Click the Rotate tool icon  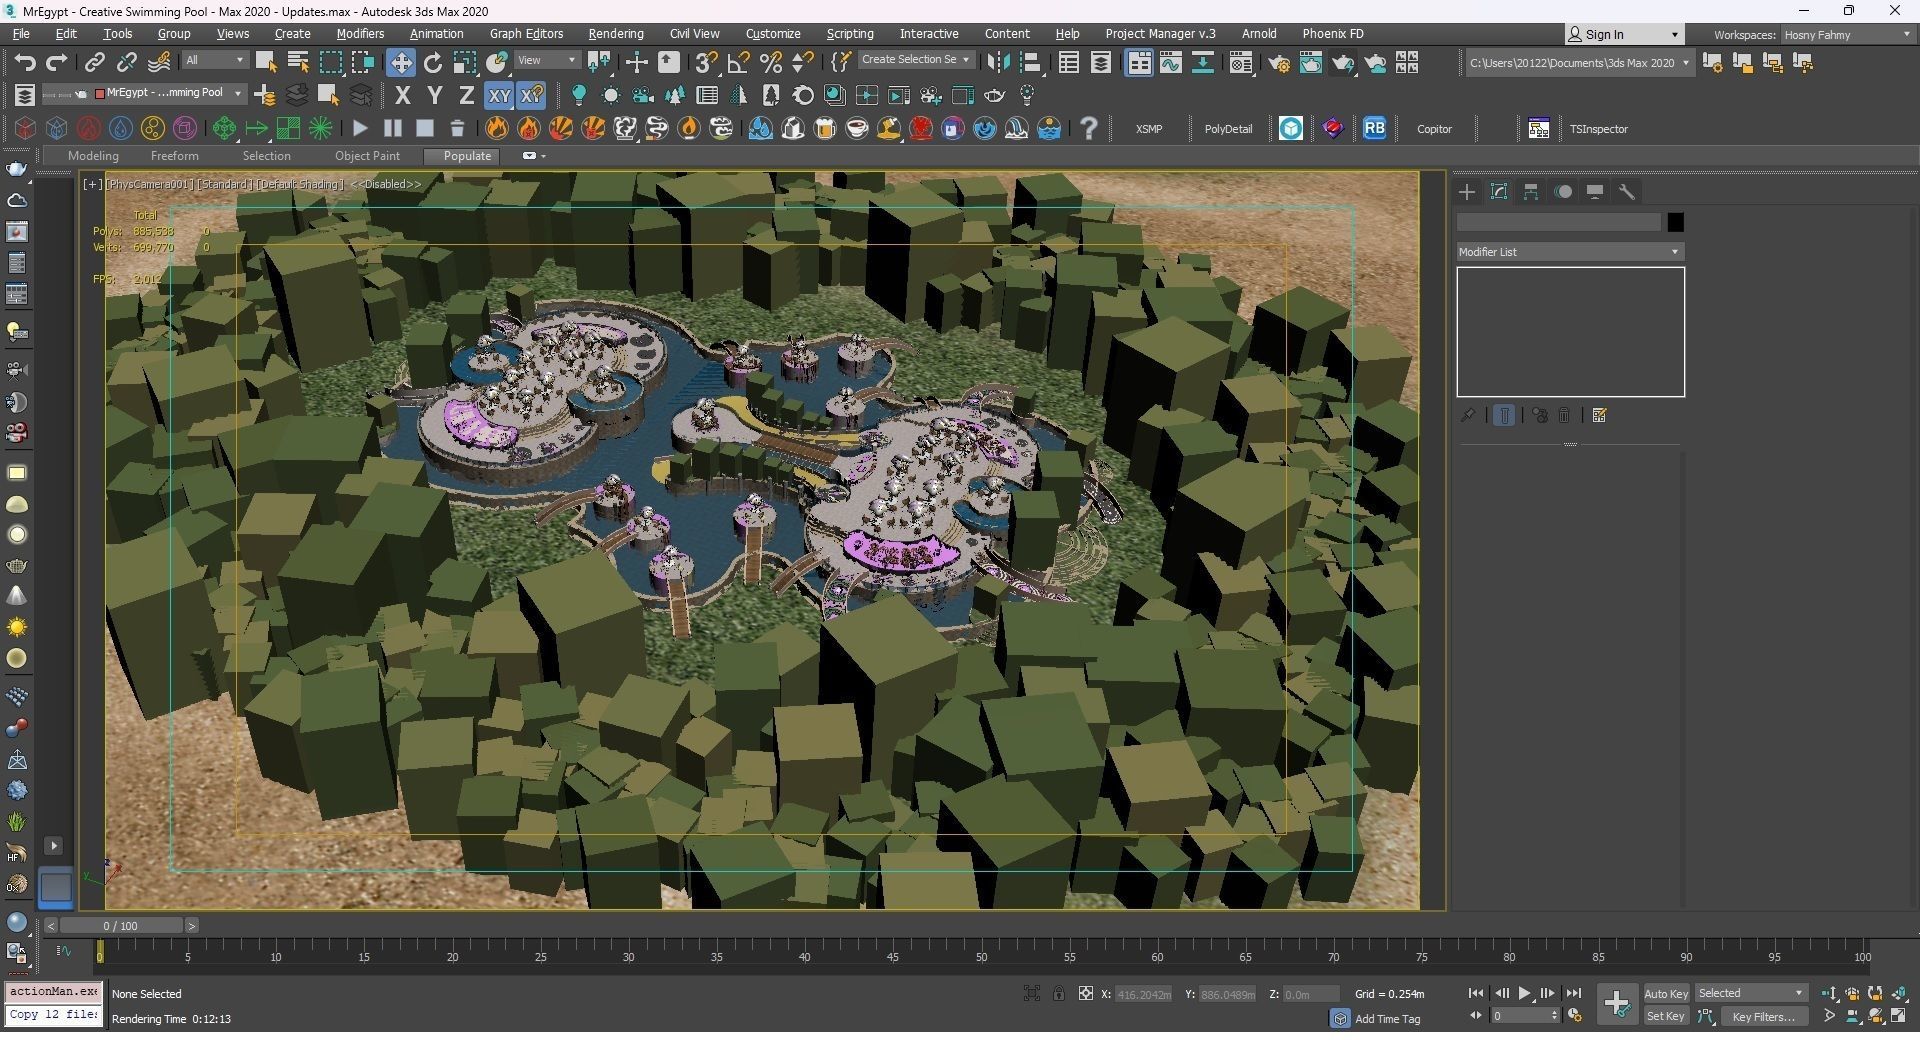(432, 63)
